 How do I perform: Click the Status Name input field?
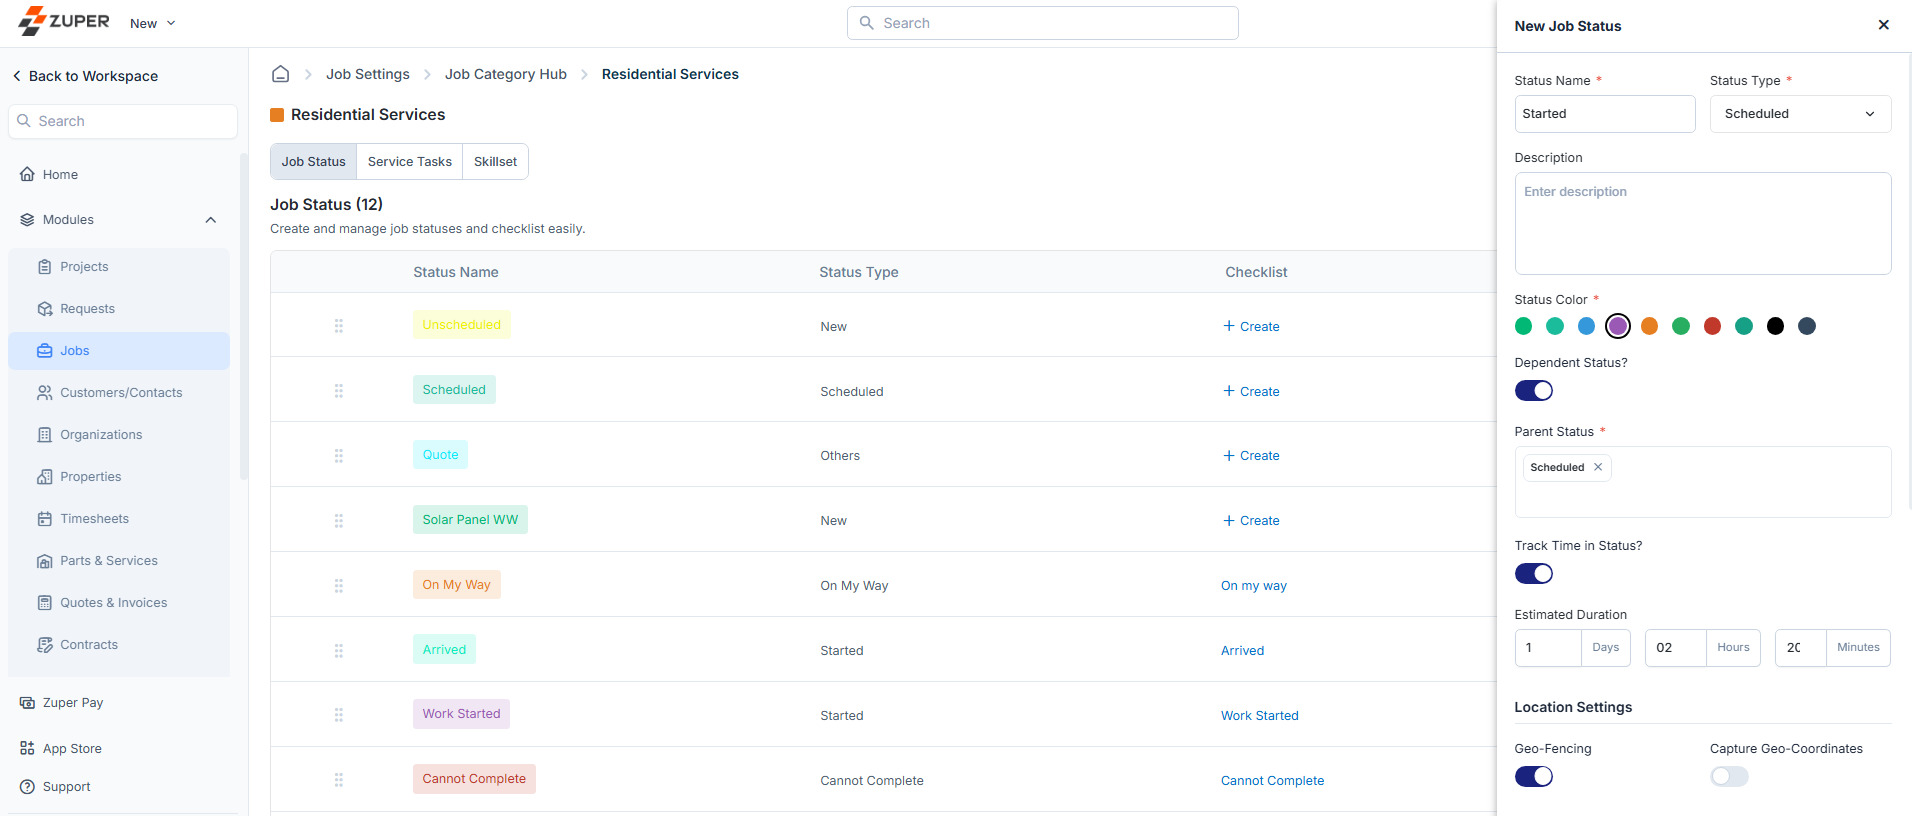click(x=1604, y=114)
